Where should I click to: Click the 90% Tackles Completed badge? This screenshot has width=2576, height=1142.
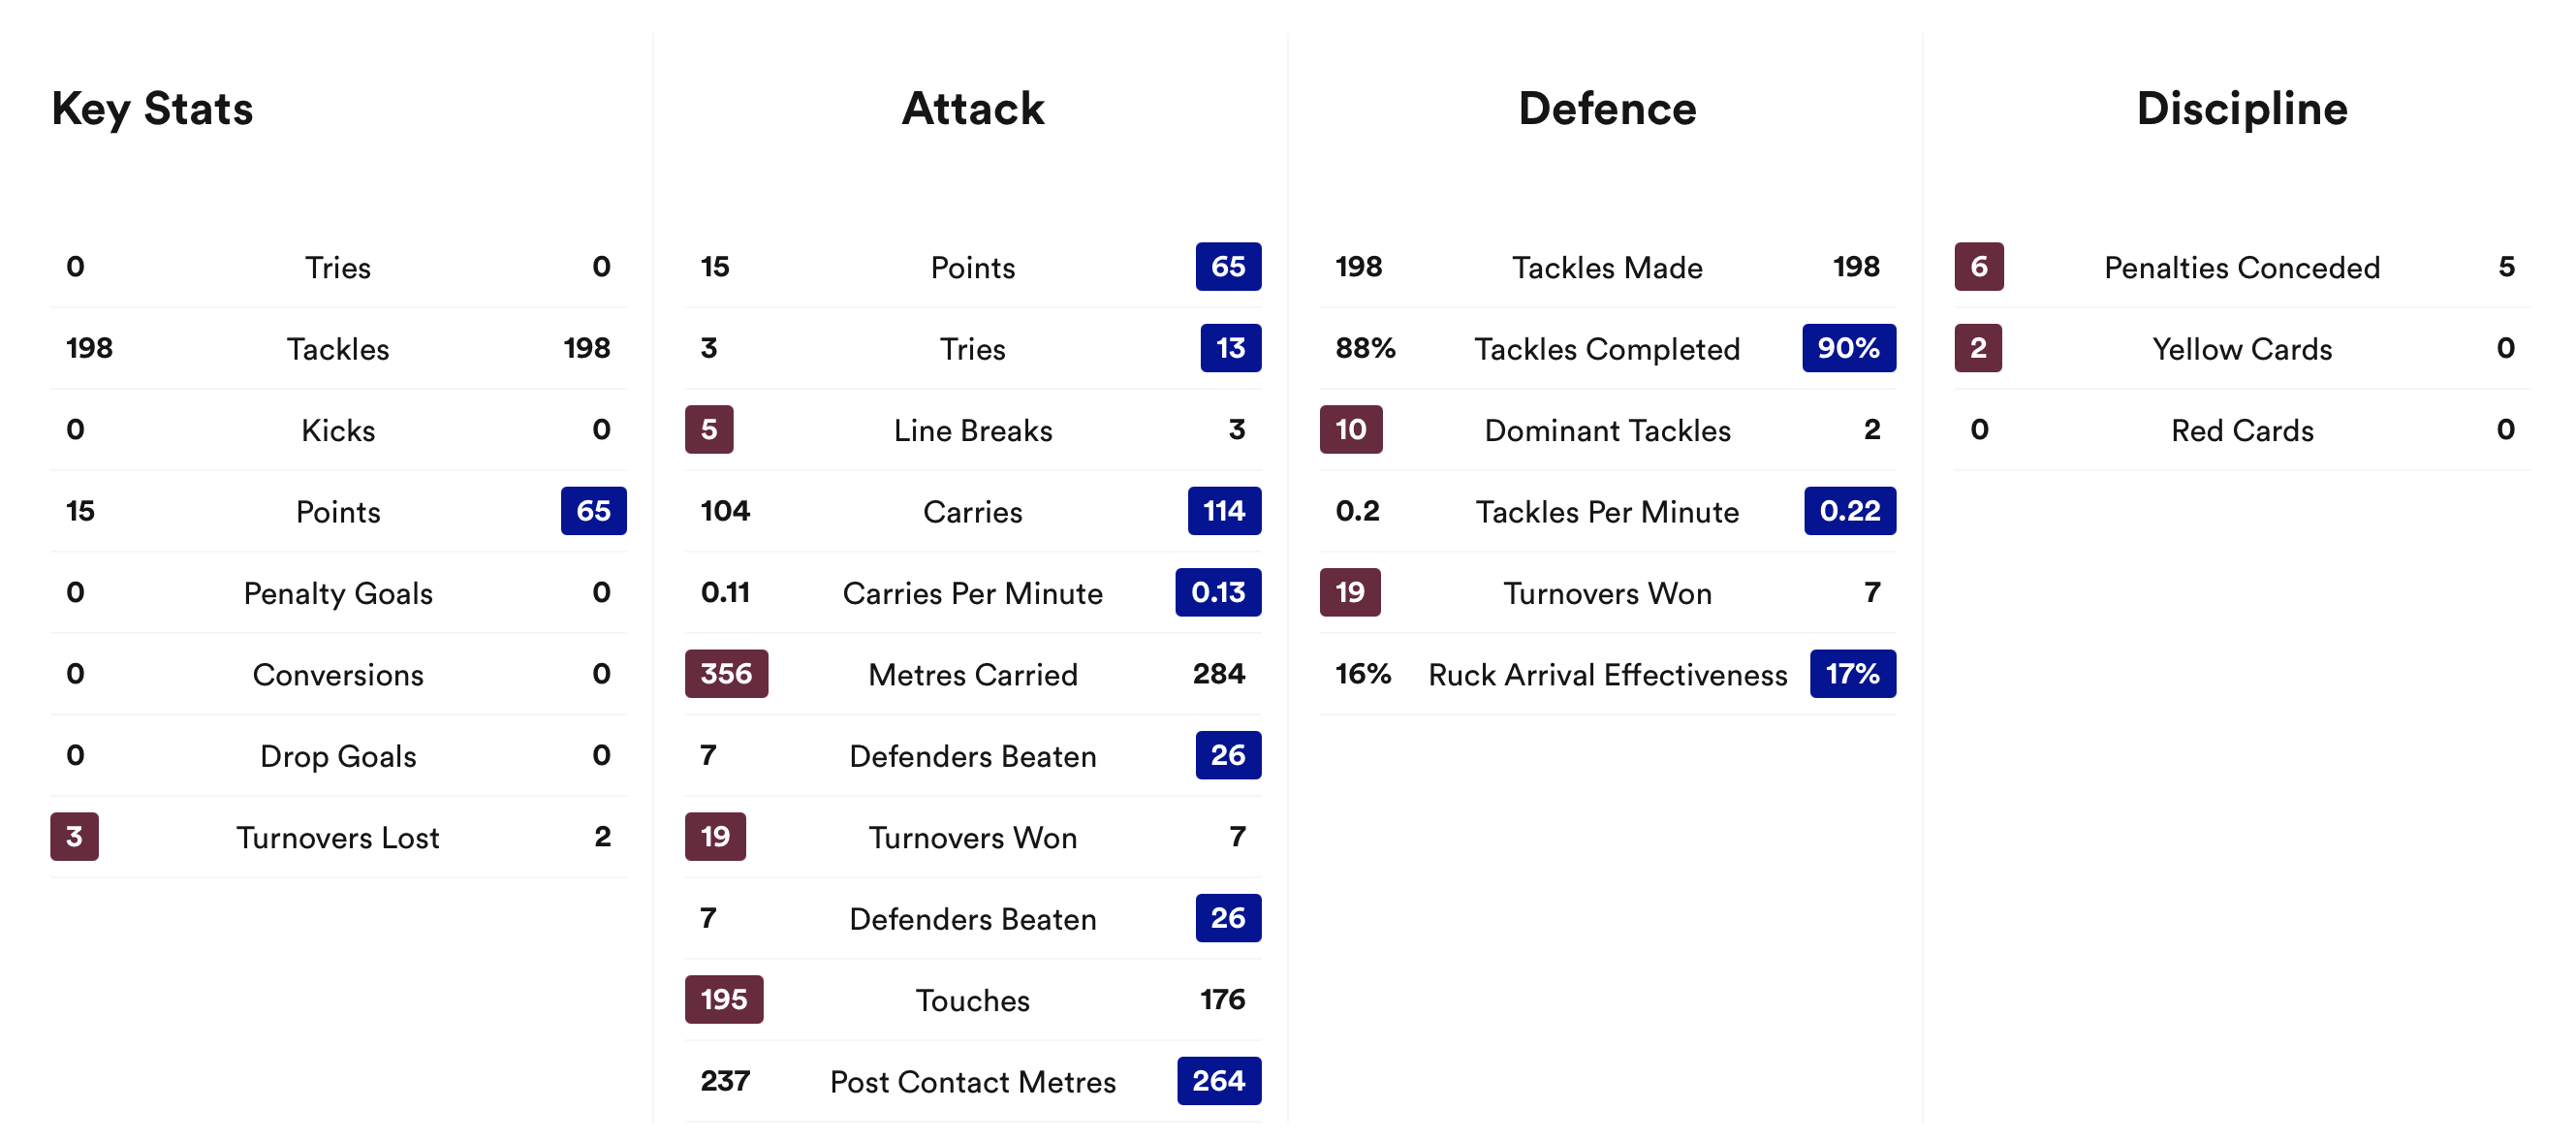click(1848, 348)
